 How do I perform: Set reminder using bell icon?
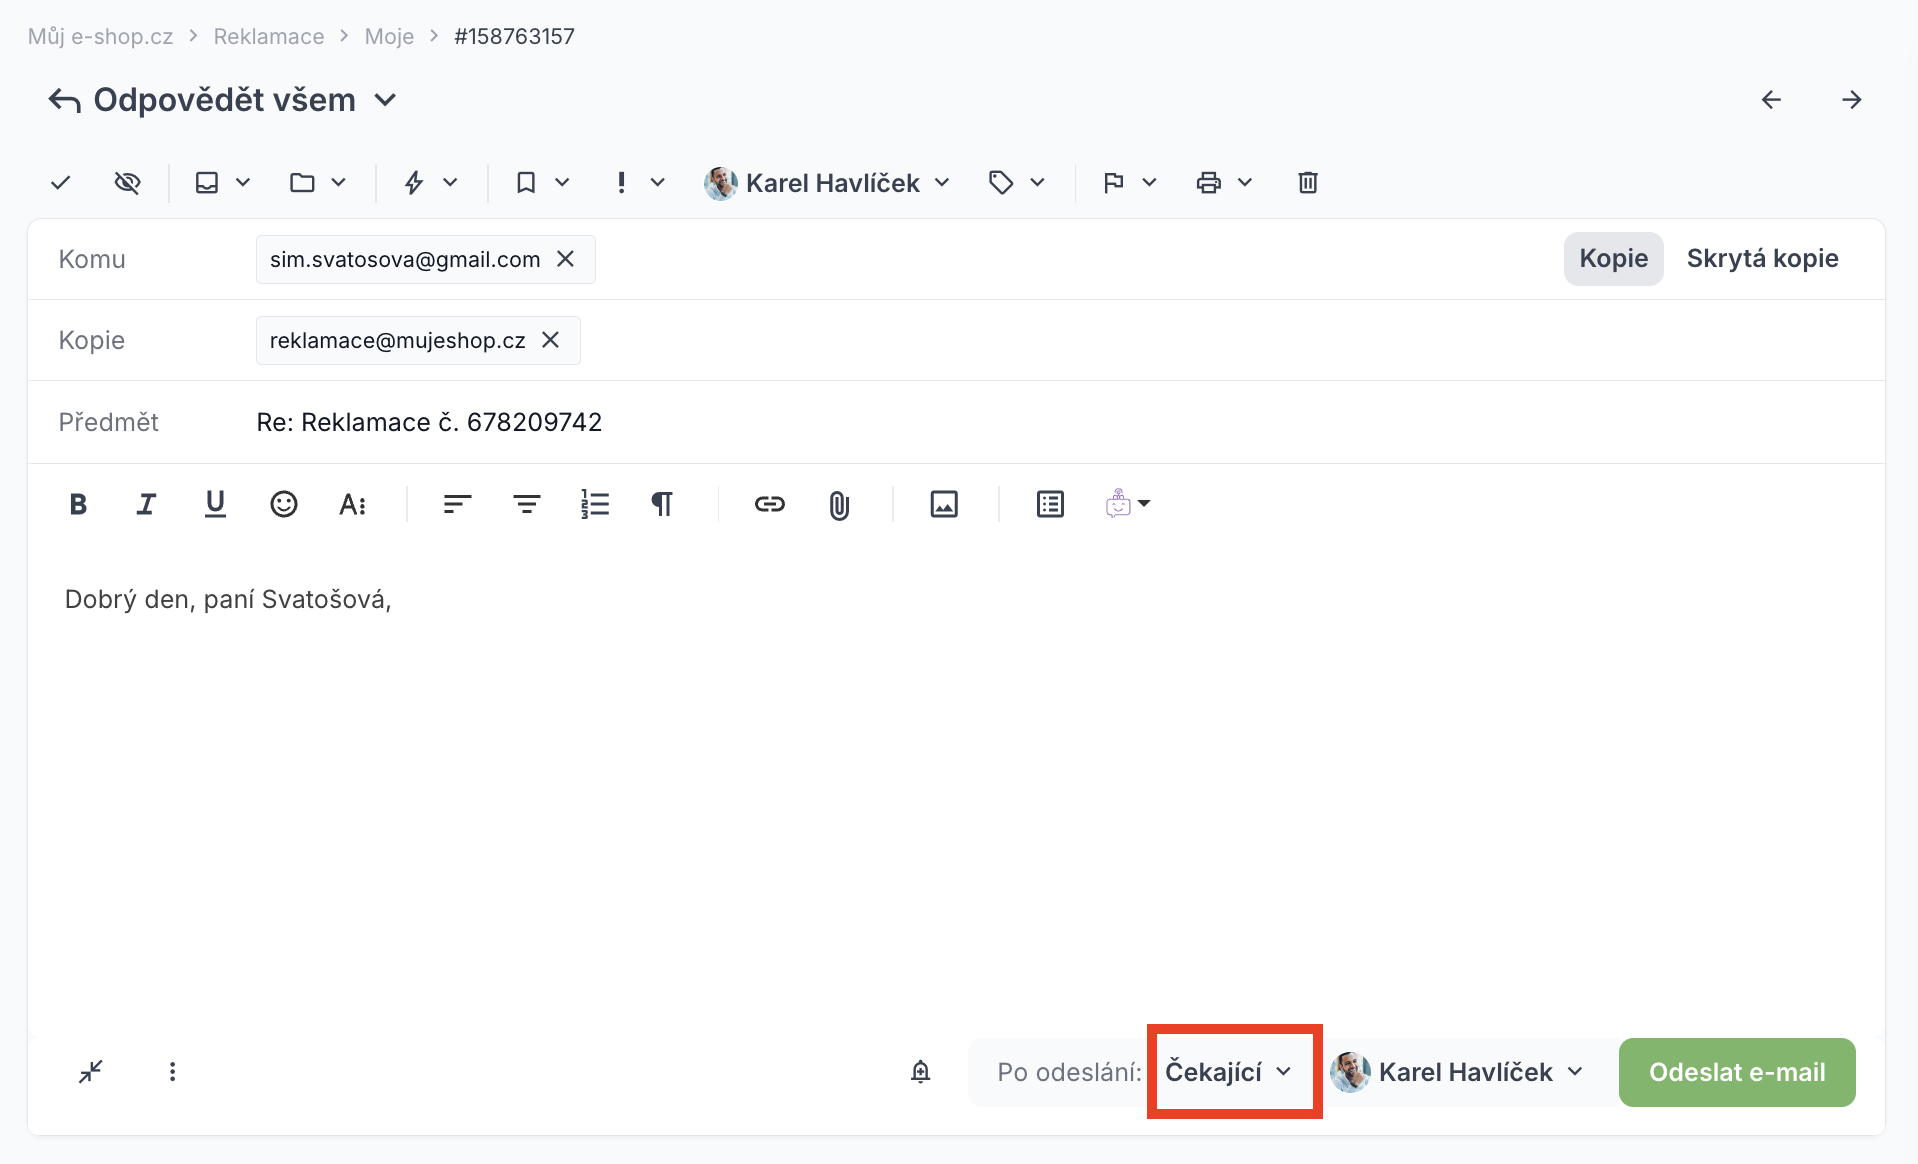point(921,1072)
